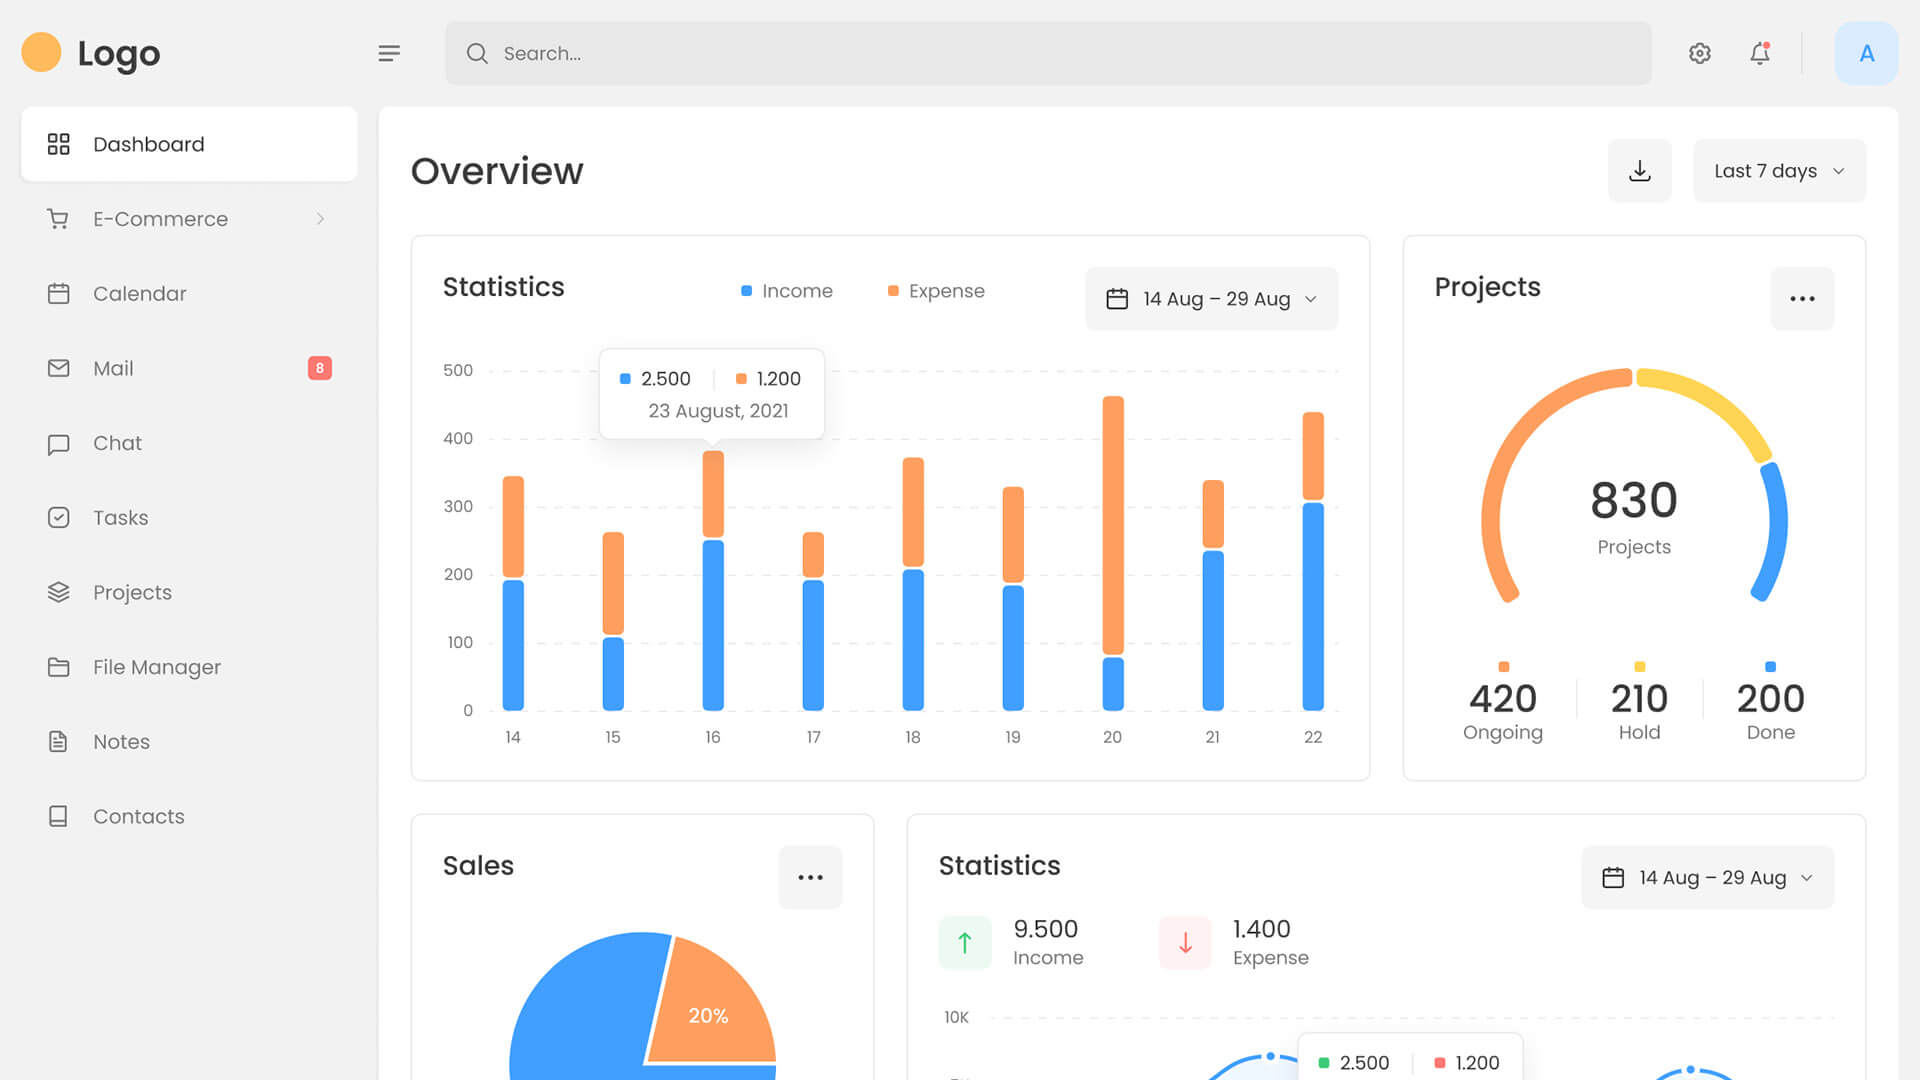
Task: Click the orange bar for day 20
Action: click(1113, 525)
